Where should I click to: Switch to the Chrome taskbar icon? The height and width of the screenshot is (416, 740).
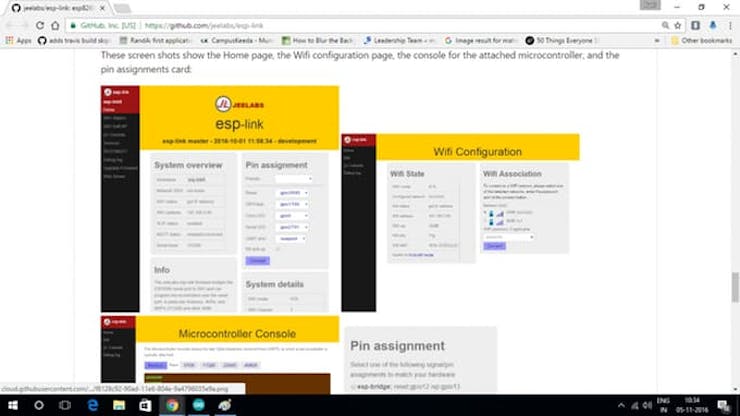click(x=172, y=405)
